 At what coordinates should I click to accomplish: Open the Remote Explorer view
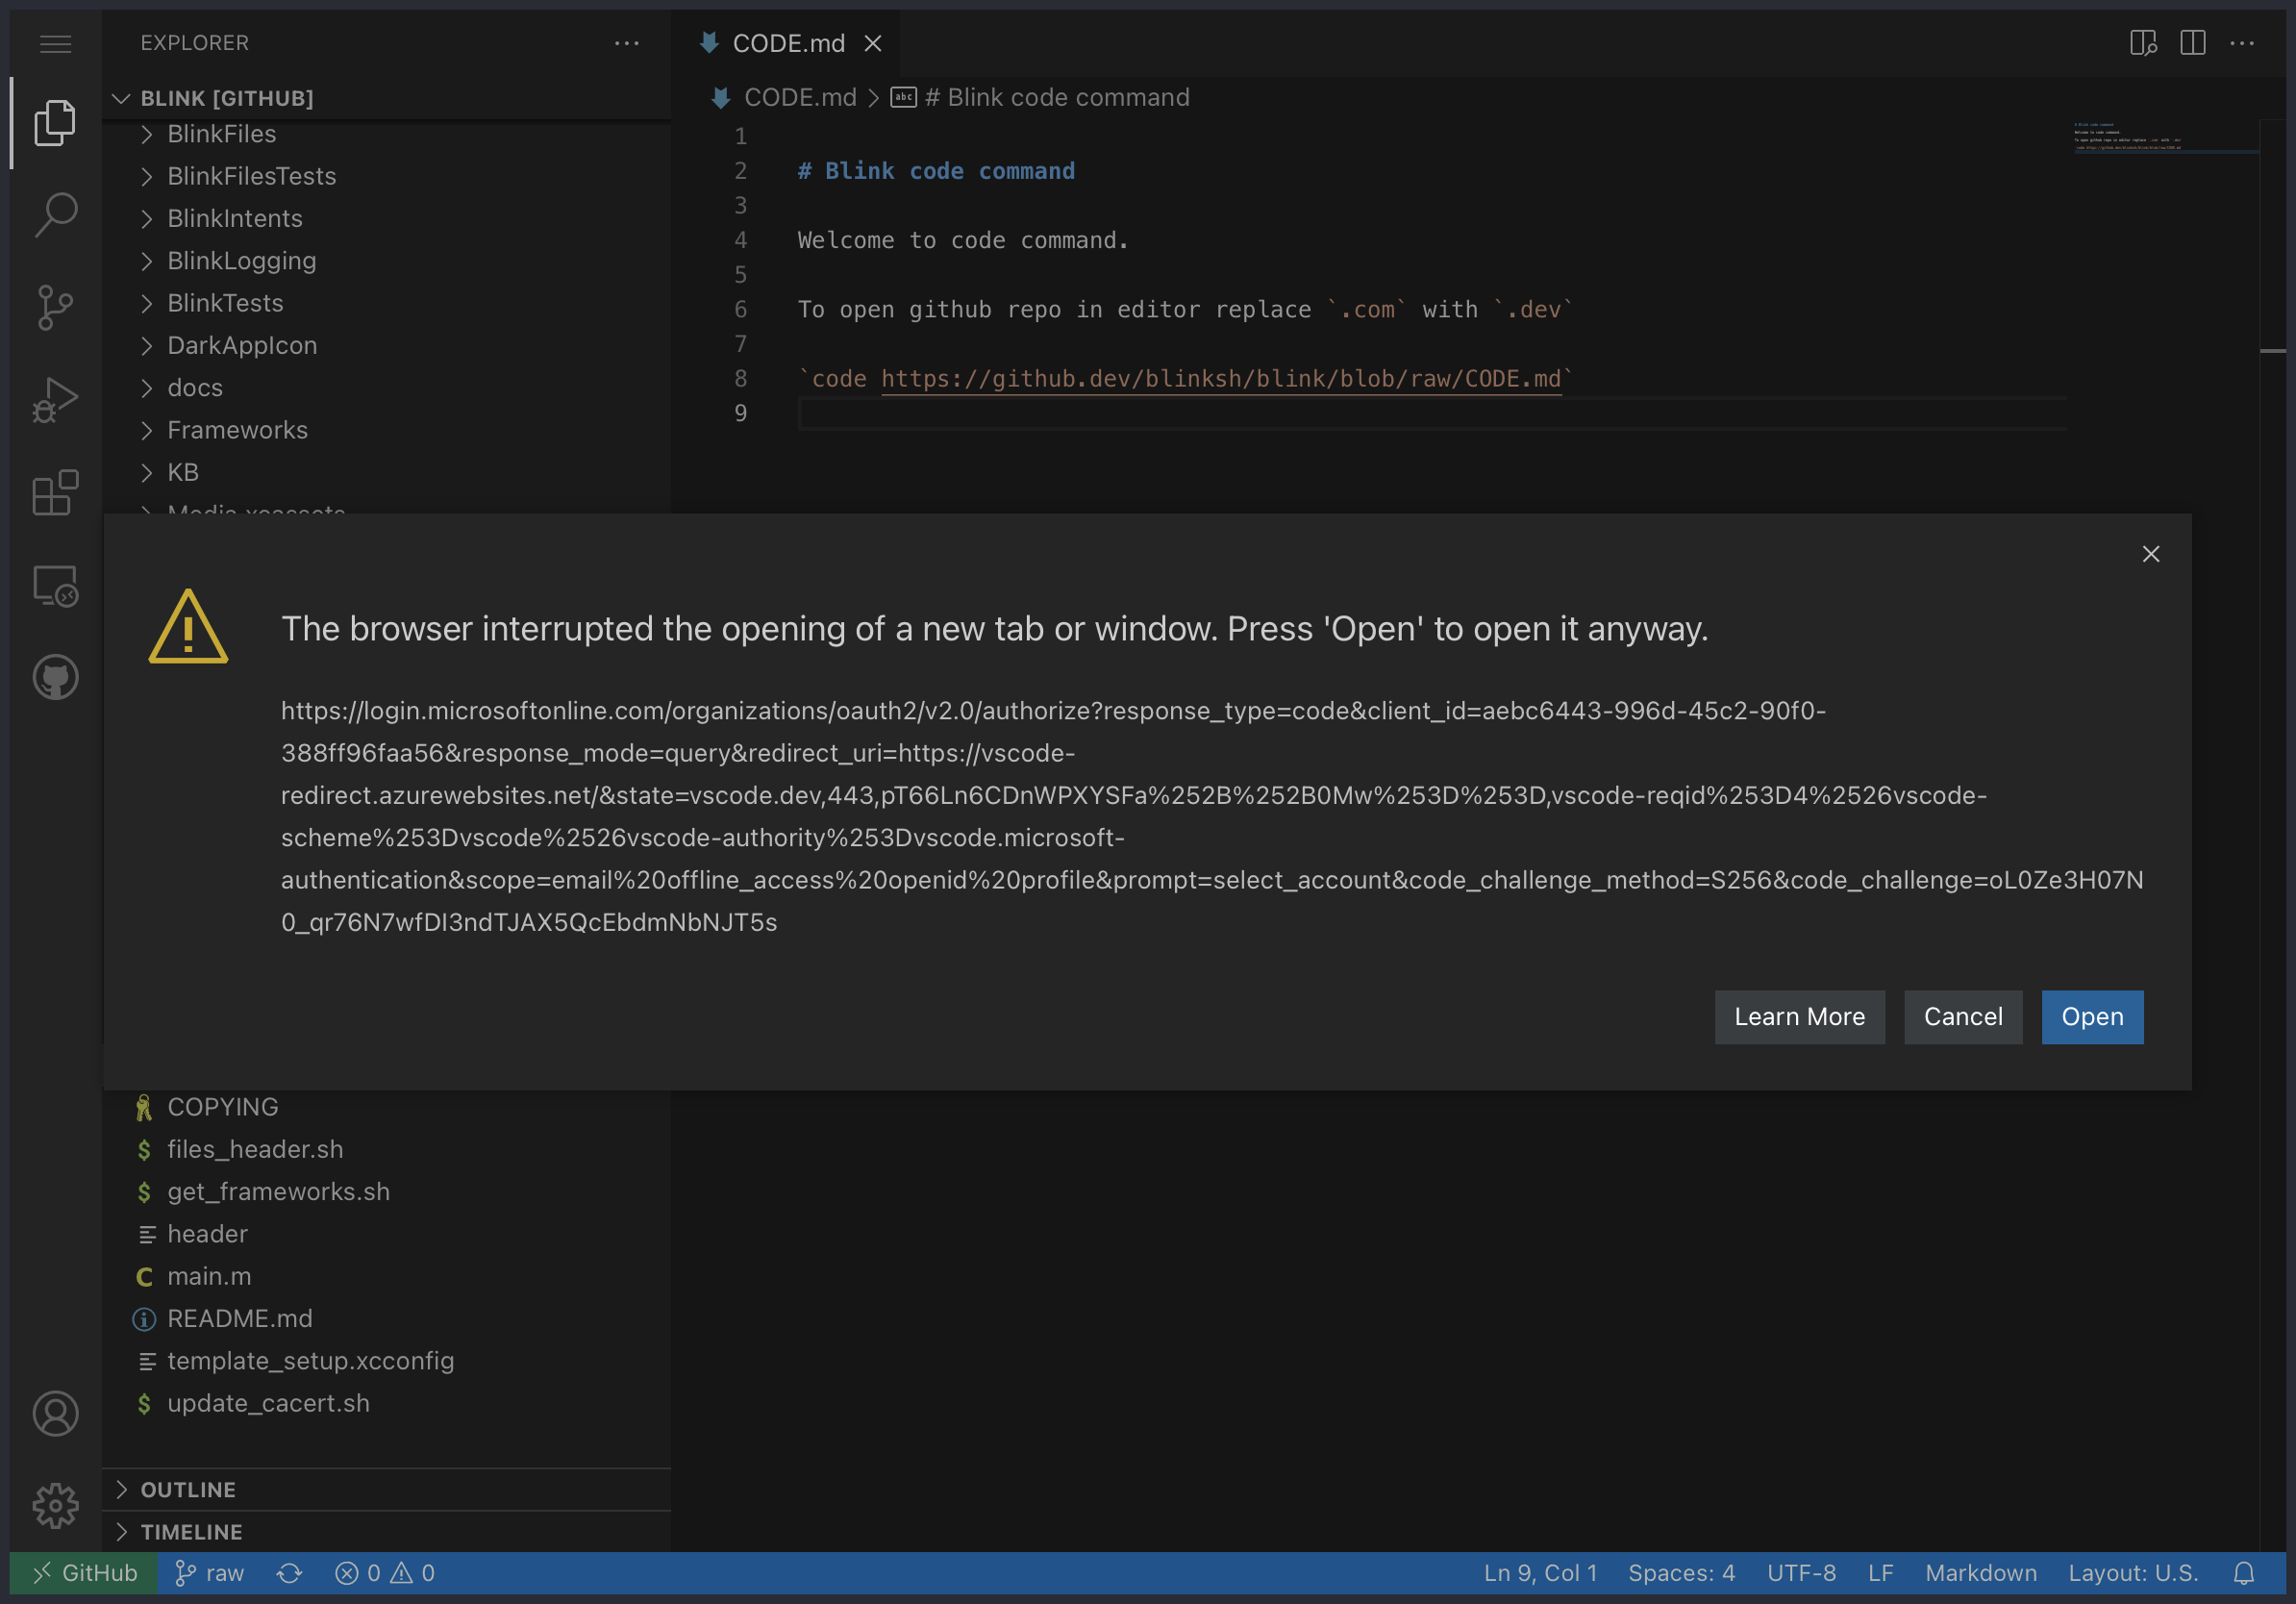click(x=55, y=586)
